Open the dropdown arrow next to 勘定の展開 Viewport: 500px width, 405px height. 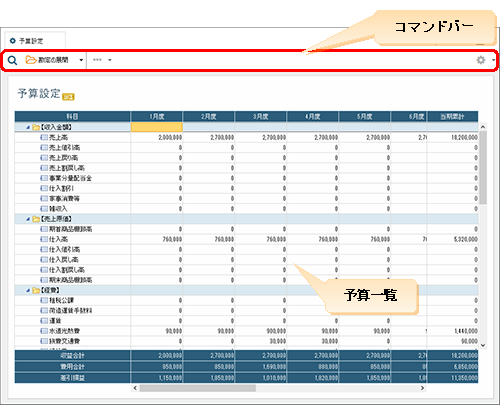(x=81, y=60)
